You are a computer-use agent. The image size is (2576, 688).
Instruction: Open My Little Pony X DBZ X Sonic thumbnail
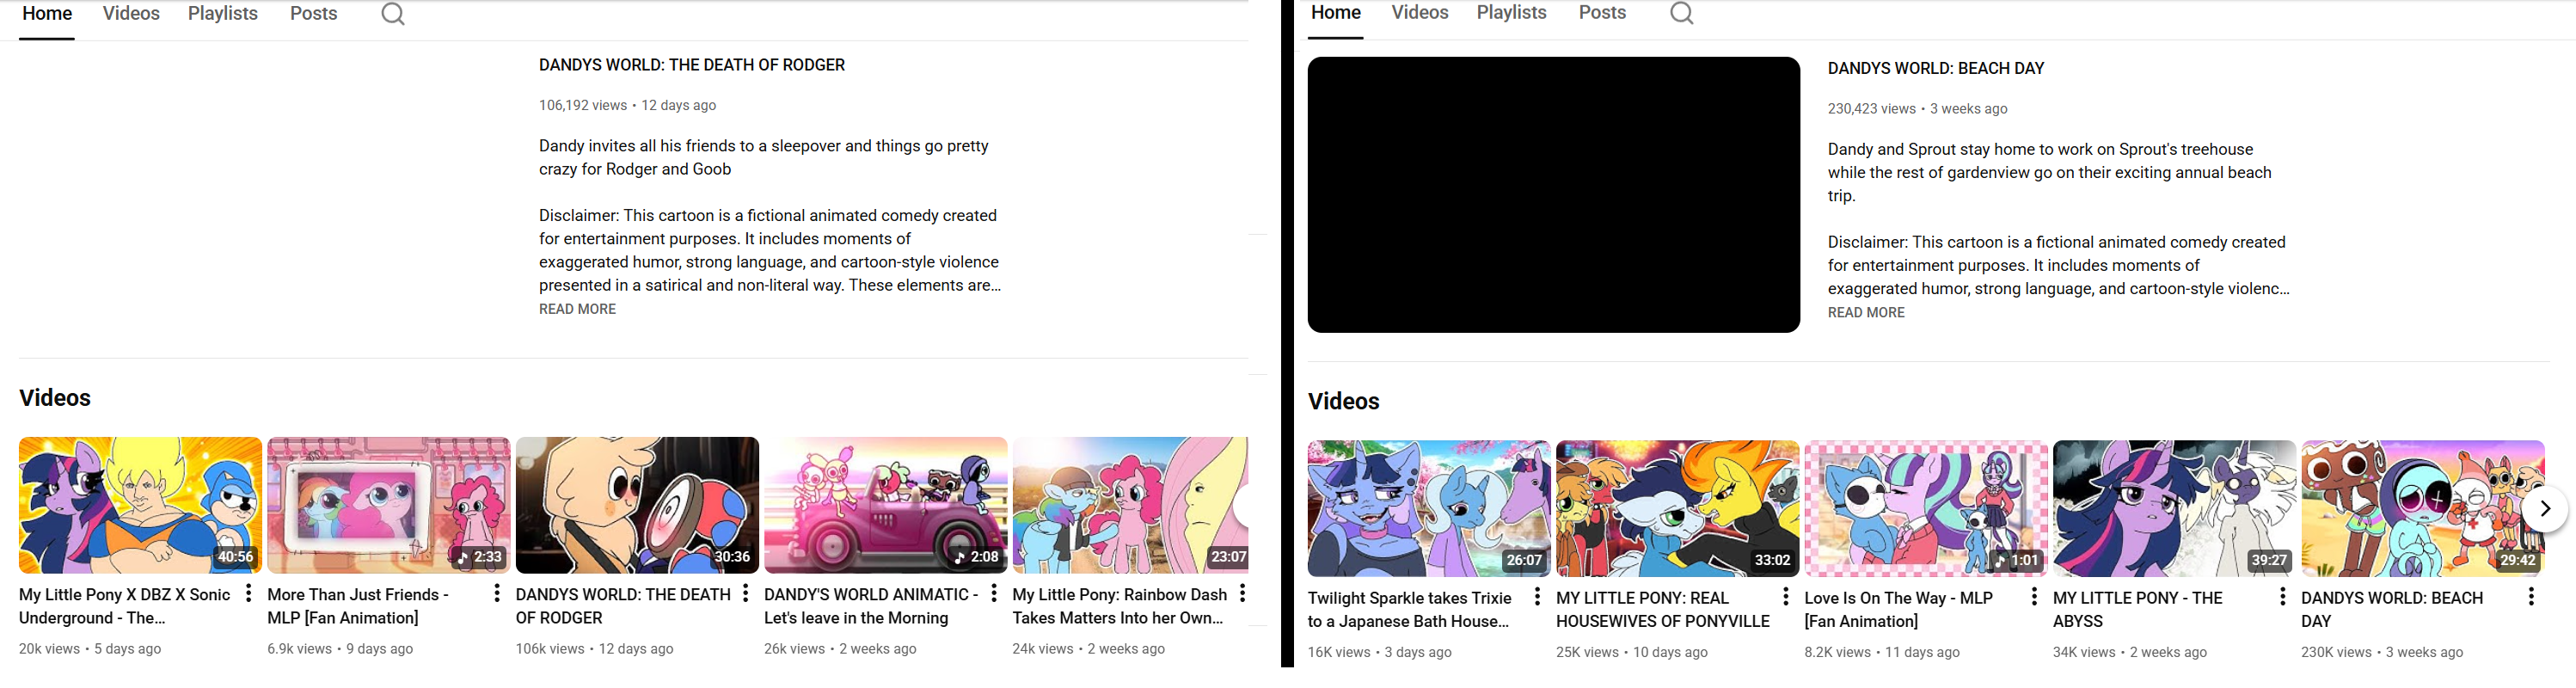140,505
